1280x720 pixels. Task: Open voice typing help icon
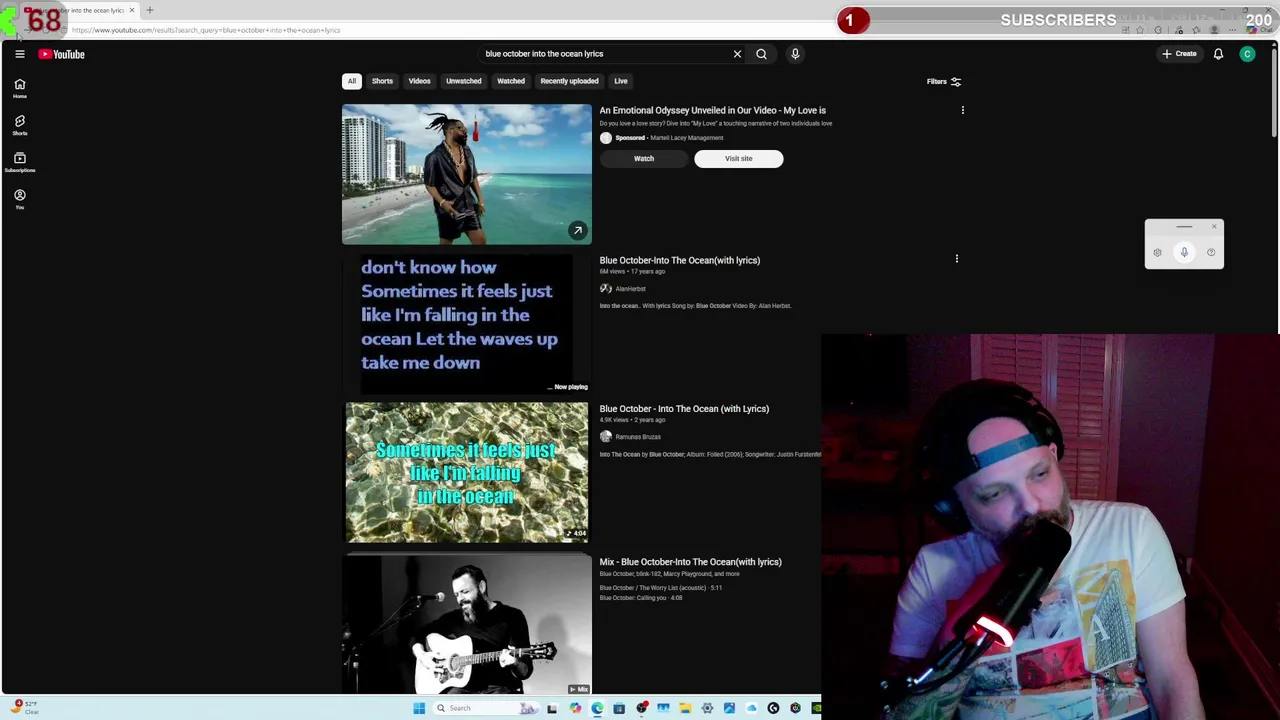pyautogui.click(x=1211, y=252)
